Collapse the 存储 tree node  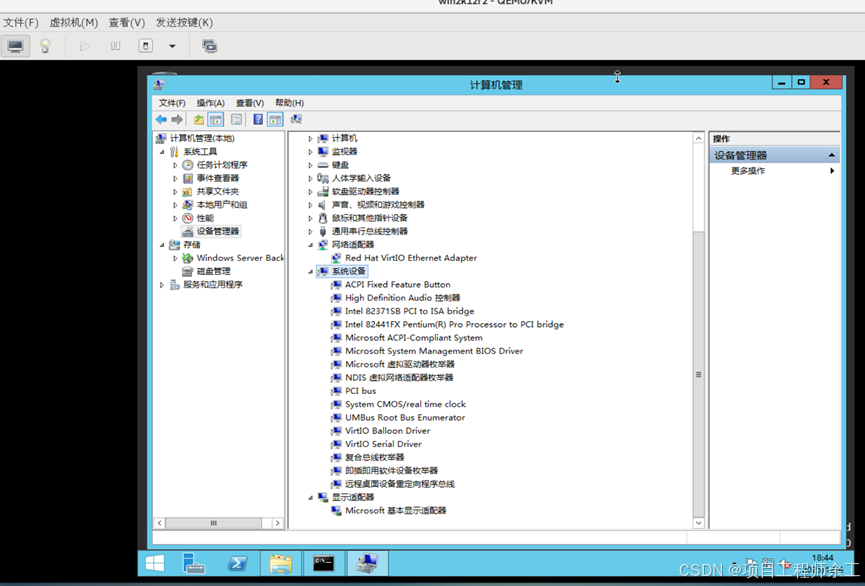pos(162,244)
